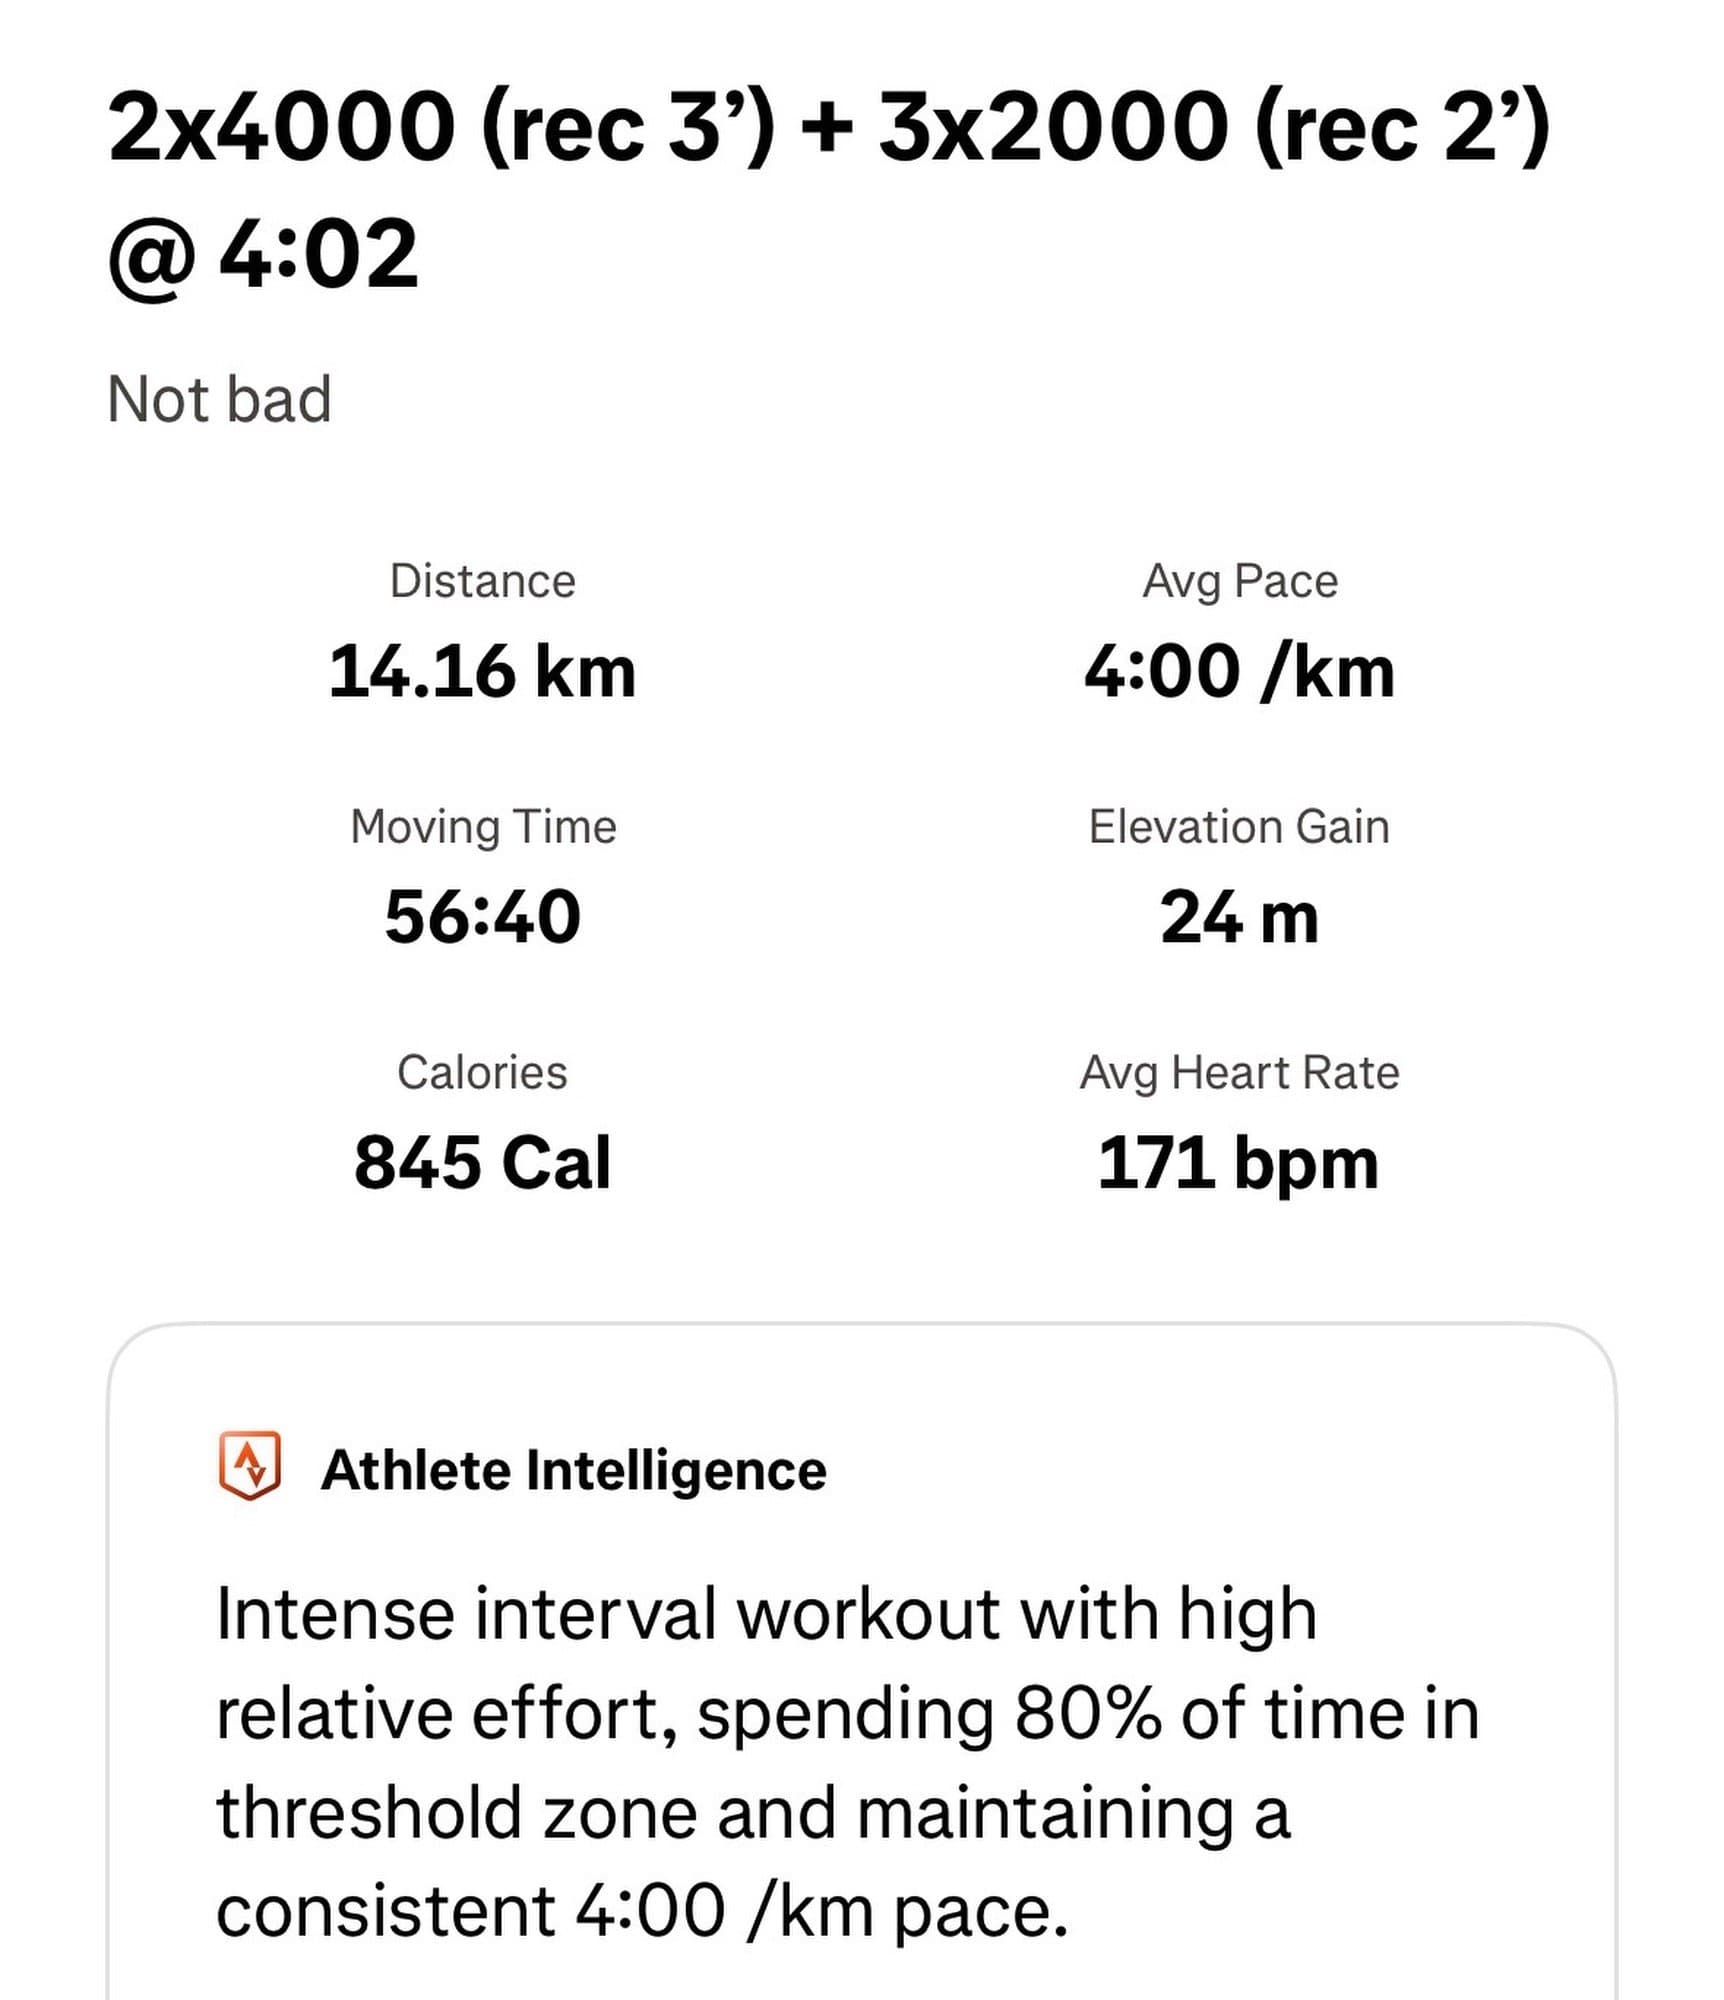Click the Avg Heart Rate label

point(1239,1072)
